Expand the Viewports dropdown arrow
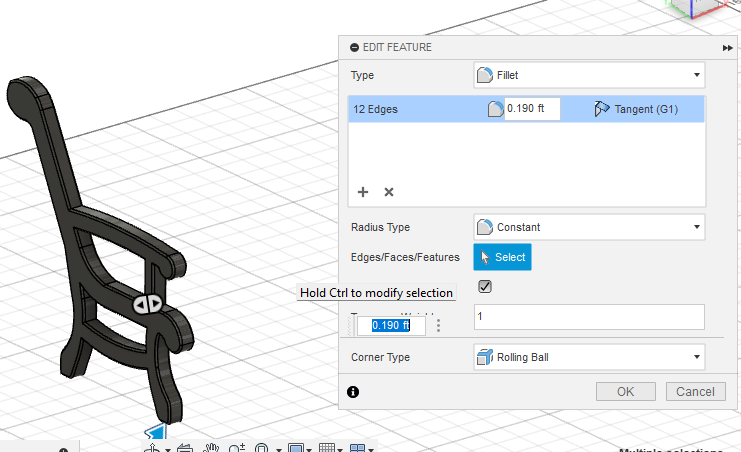This screenshot has width=741, height=452. (x=371, y=450)
